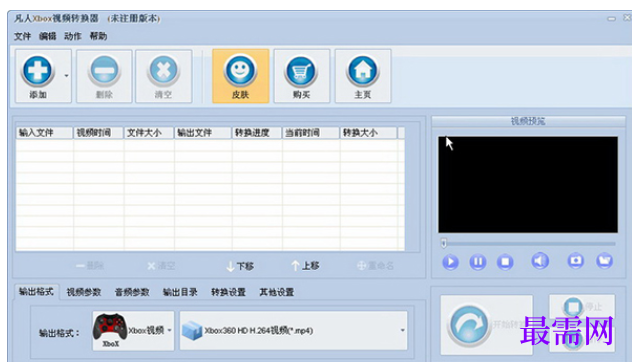Screen dimensions: 632x362
Task: Click the 添加 (add) plus icon
Action: pos(38,71)
